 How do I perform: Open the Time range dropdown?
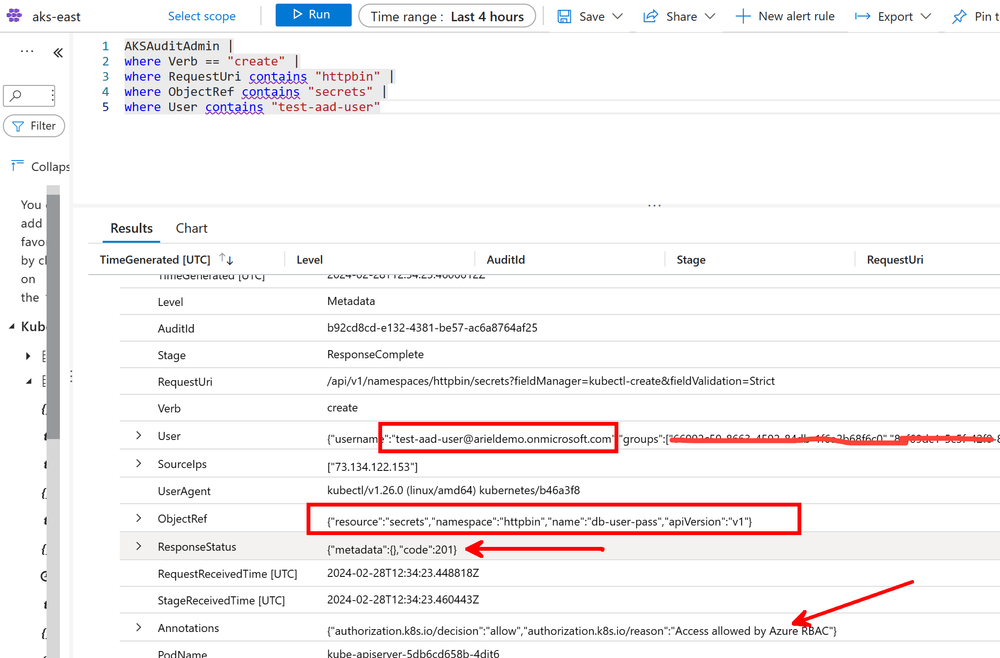(x=447, y=16)
